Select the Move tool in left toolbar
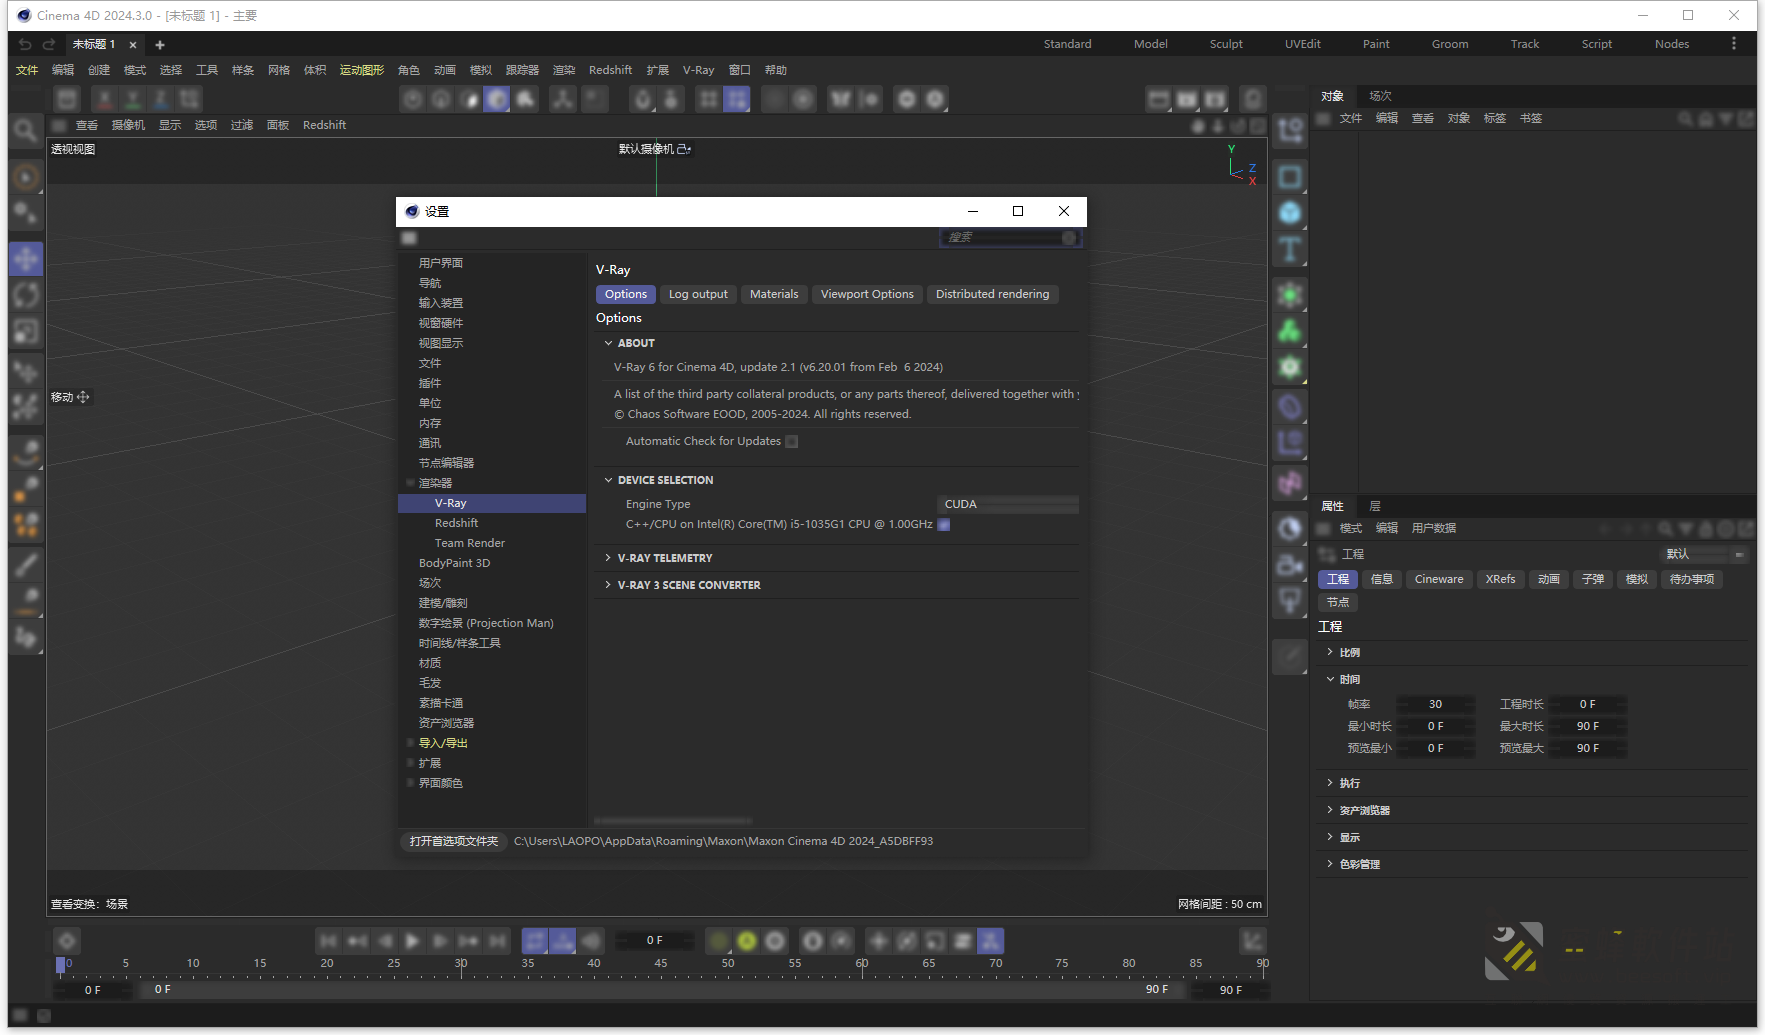 pos(26,259)
